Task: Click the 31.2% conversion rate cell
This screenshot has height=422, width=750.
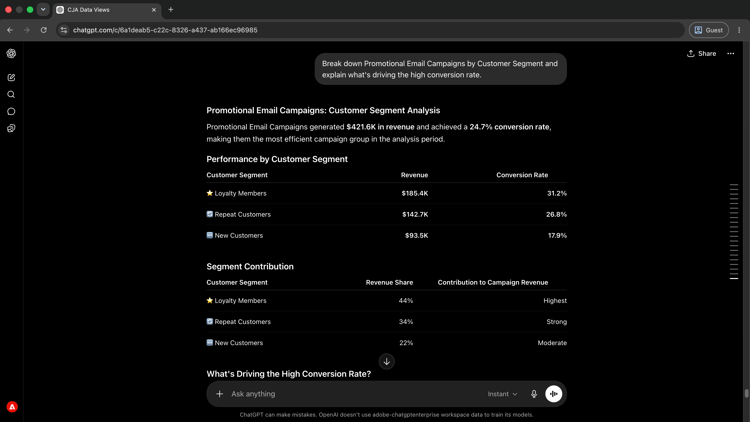Action: tap(557, 193)
